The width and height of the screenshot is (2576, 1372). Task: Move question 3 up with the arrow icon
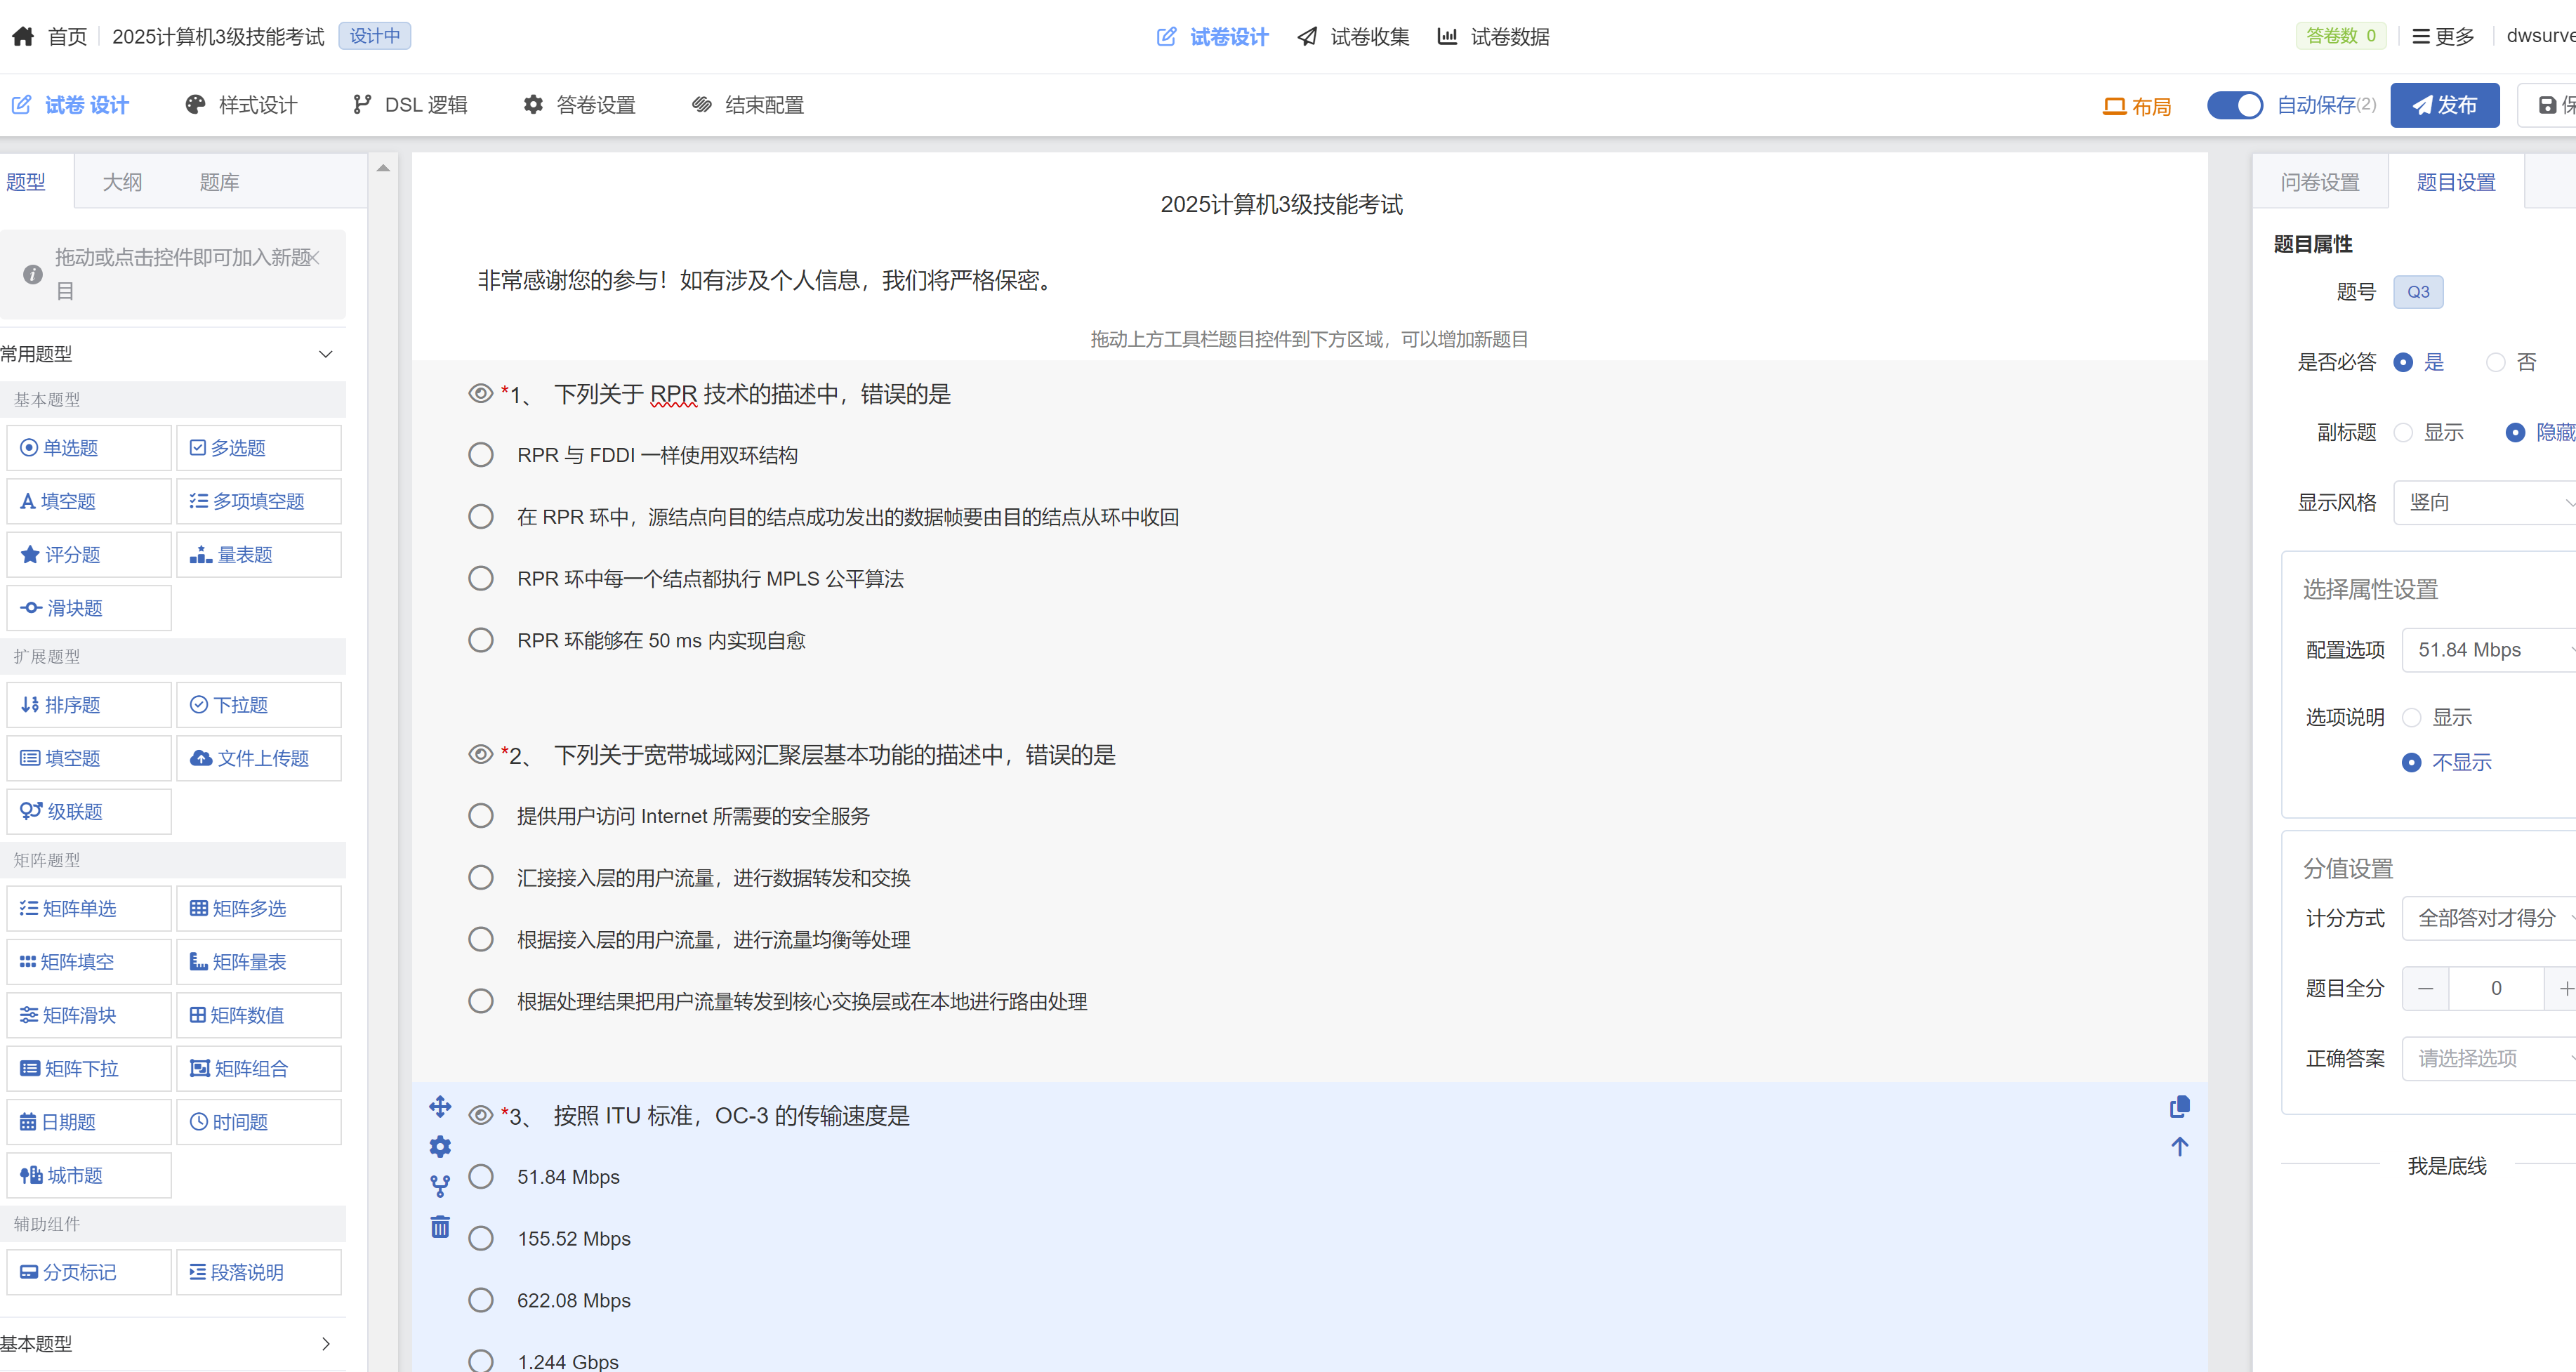coord(2180,1146)
